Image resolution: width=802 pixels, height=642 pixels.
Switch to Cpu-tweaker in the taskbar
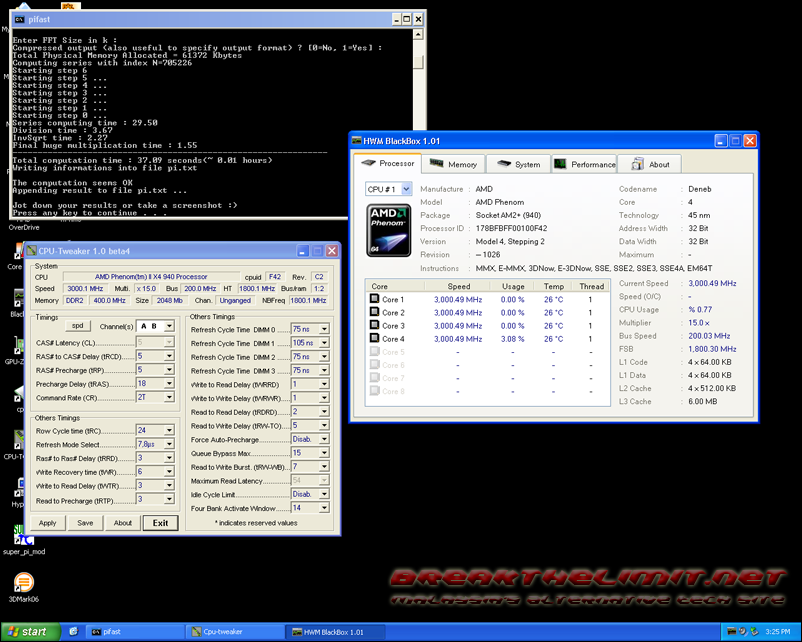[235, 632]
